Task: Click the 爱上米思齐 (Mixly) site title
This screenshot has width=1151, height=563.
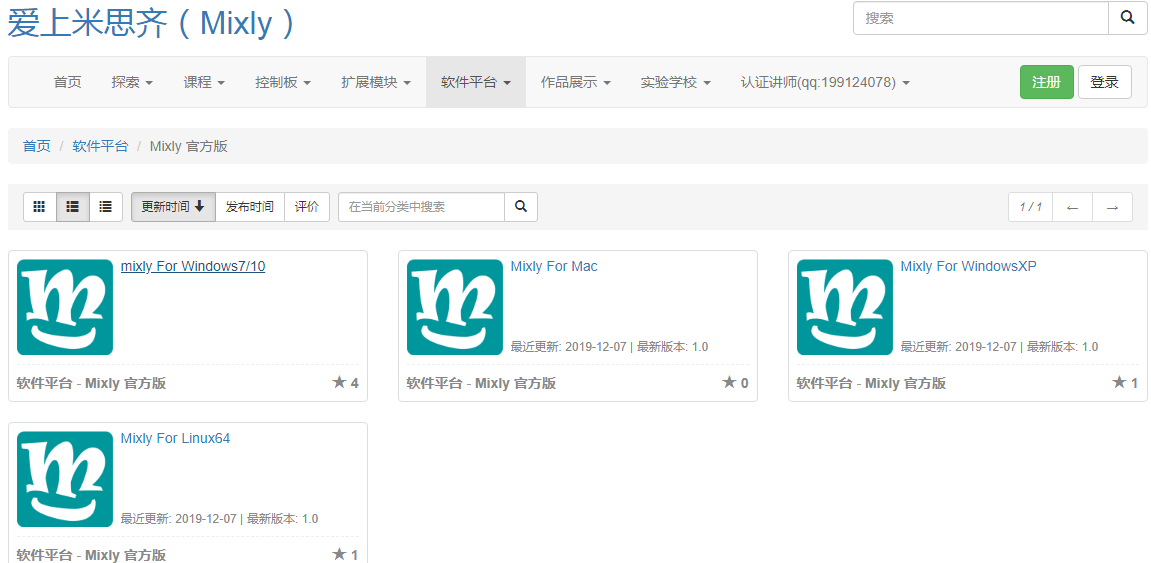Action: (x=150, y=23)
